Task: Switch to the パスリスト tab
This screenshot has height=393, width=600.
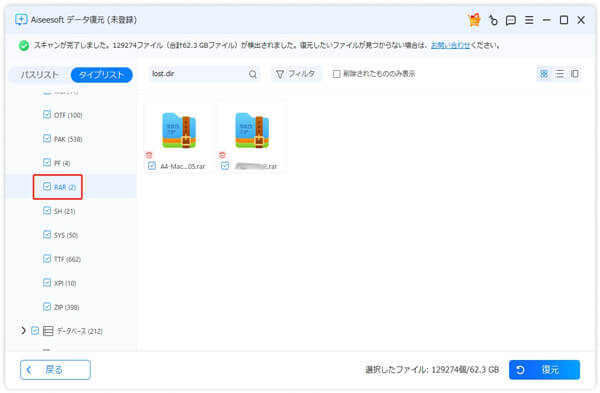Action: pyautogui.click(x=39, y=75)
